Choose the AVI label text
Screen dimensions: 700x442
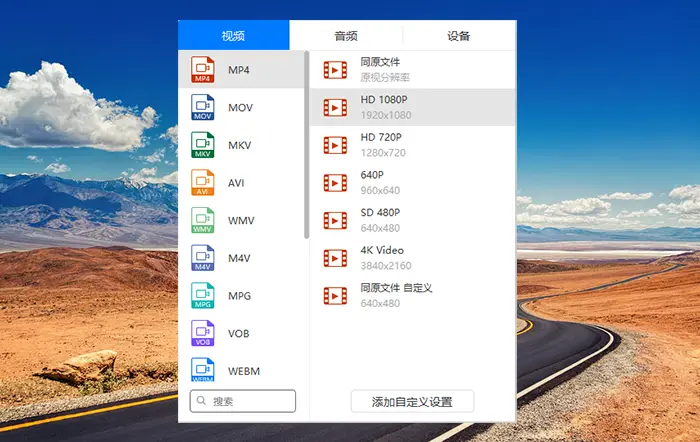[236, 183]
